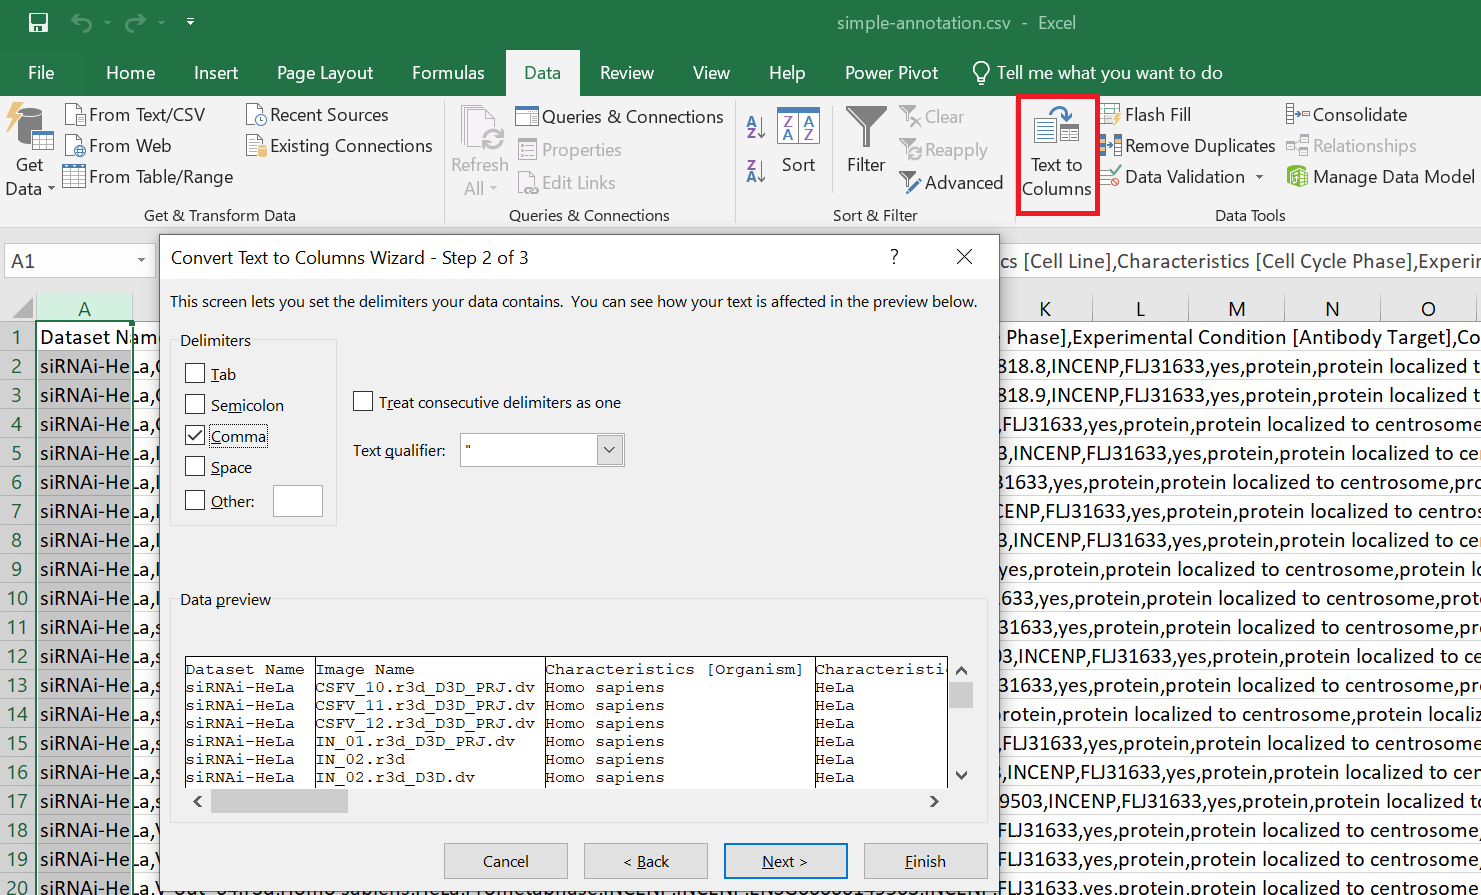Enable the Semicolon delimiter checkbox
The height and width of the screenshot is (895, 1481).
pos(195,405)
